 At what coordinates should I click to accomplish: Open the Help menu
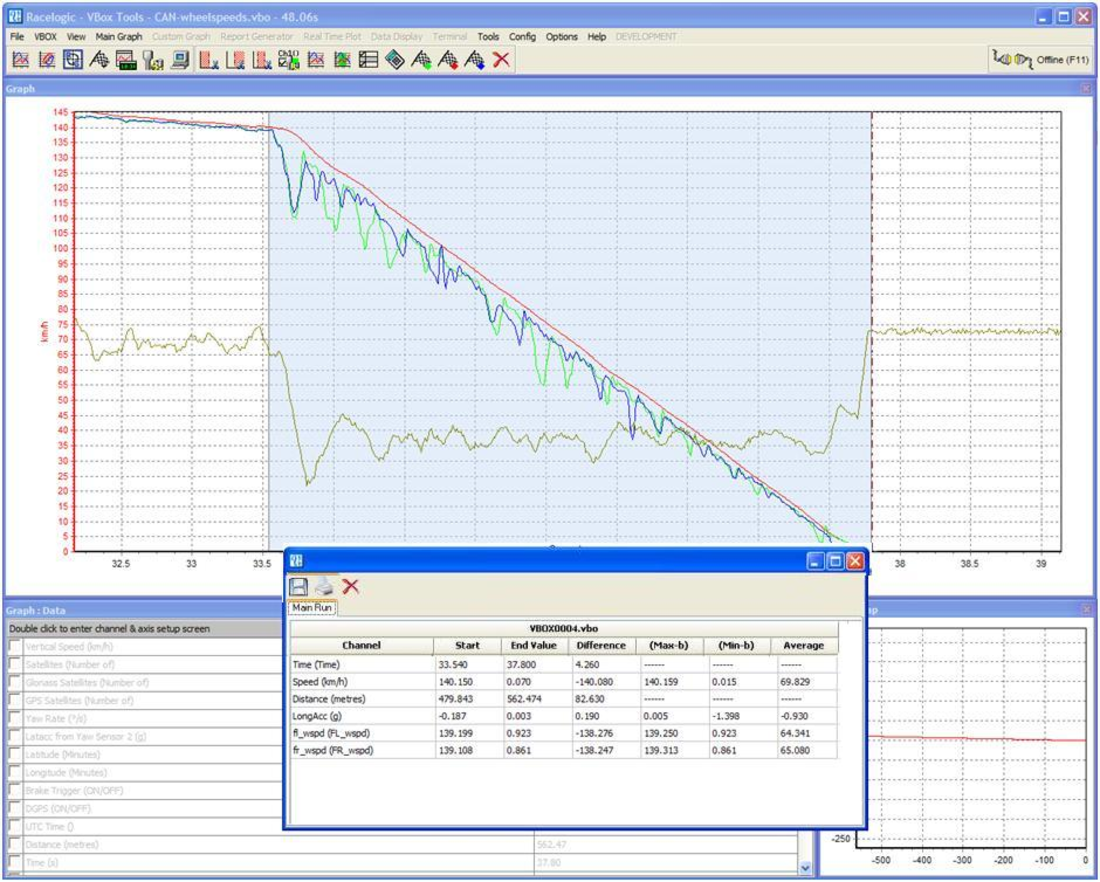(596, 36)
